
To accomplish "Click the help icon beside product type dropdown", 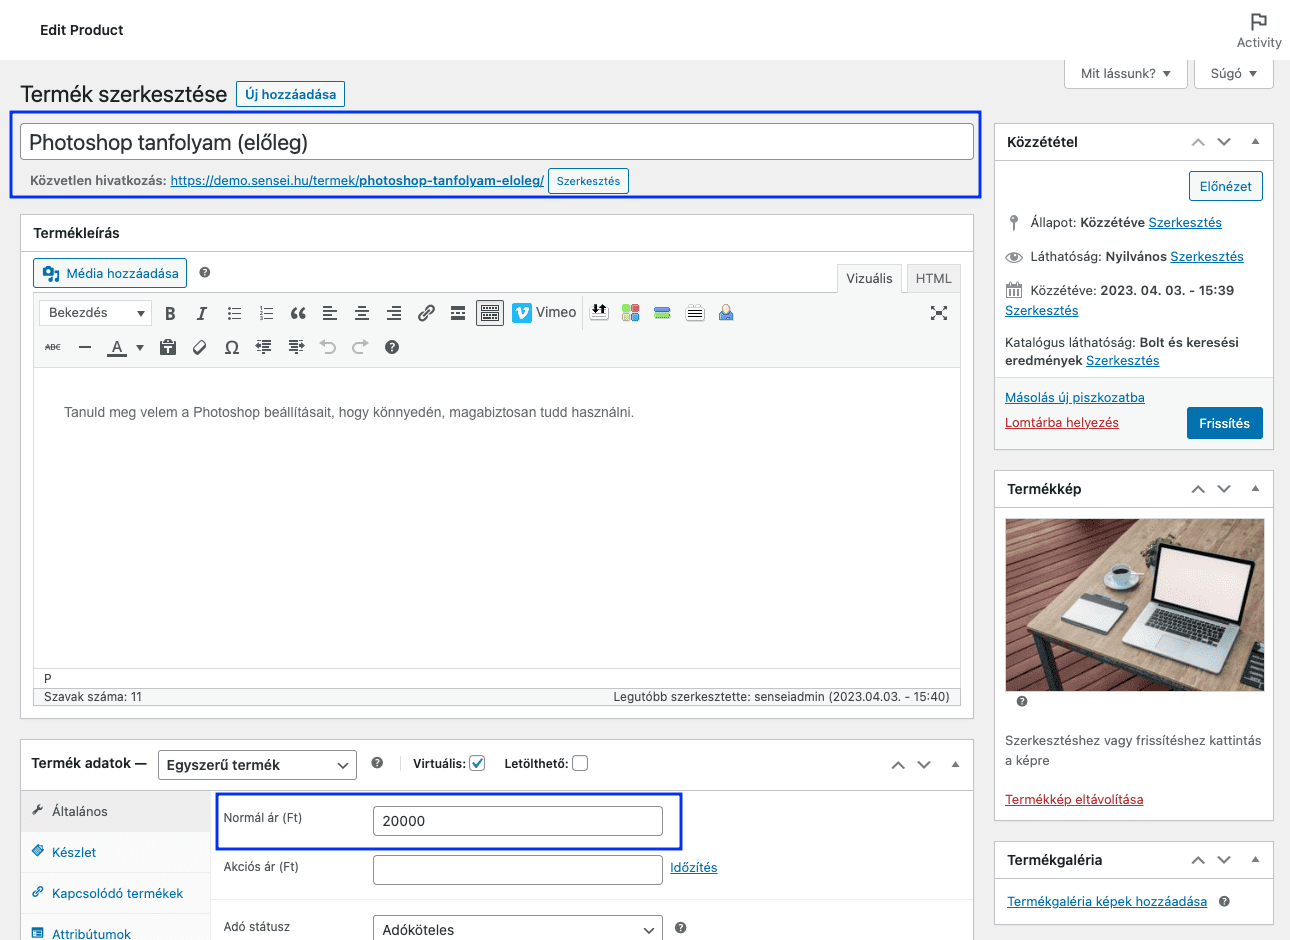I will pyautogui.click(x=377, y=763).
